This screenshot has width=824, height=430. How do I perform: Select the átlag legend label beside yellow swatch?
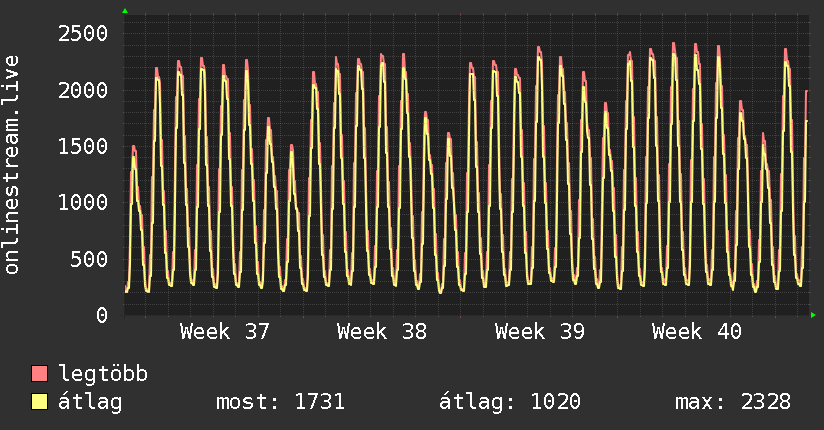[90, 402]
